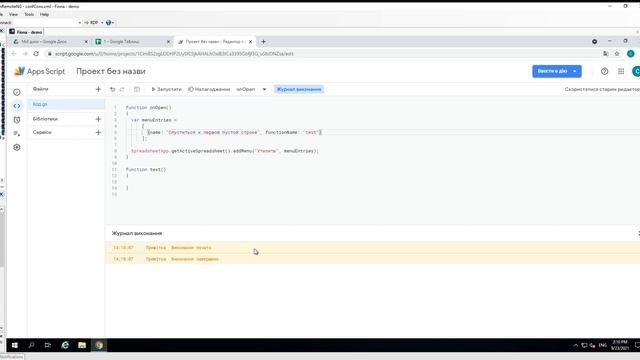The image size is (640, 360).
Task: Open the Help menu in mRemoteNG
Action: coord(44,14)
